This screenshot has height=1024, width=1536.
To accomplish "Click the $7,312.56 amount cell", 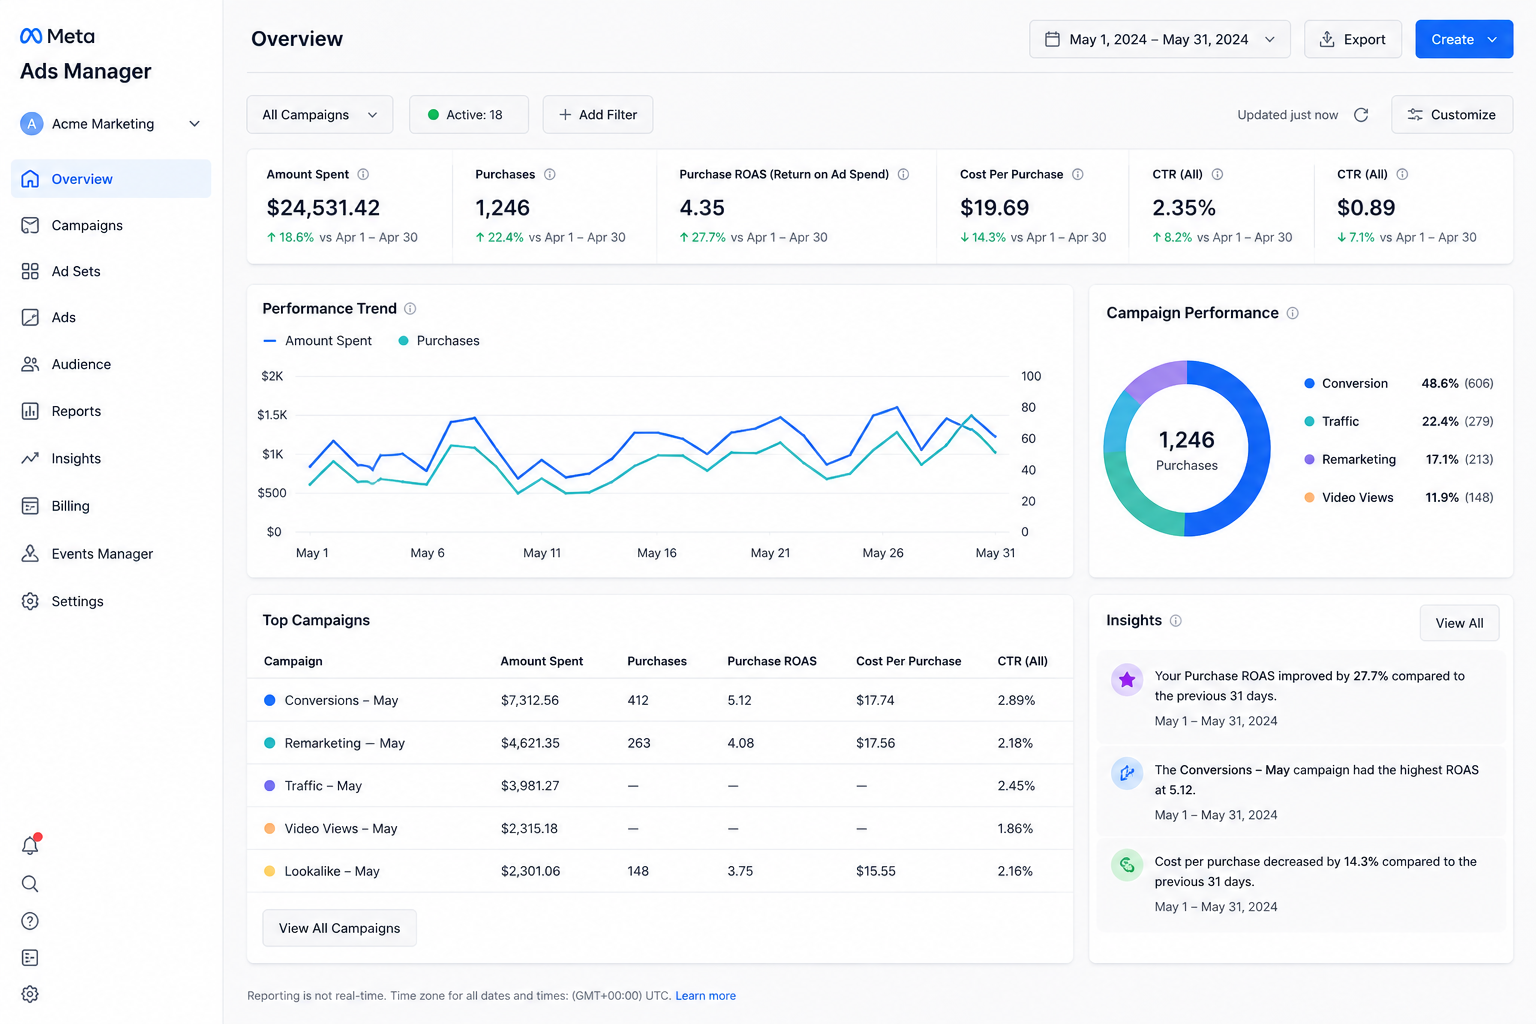I will pos(530,700).
